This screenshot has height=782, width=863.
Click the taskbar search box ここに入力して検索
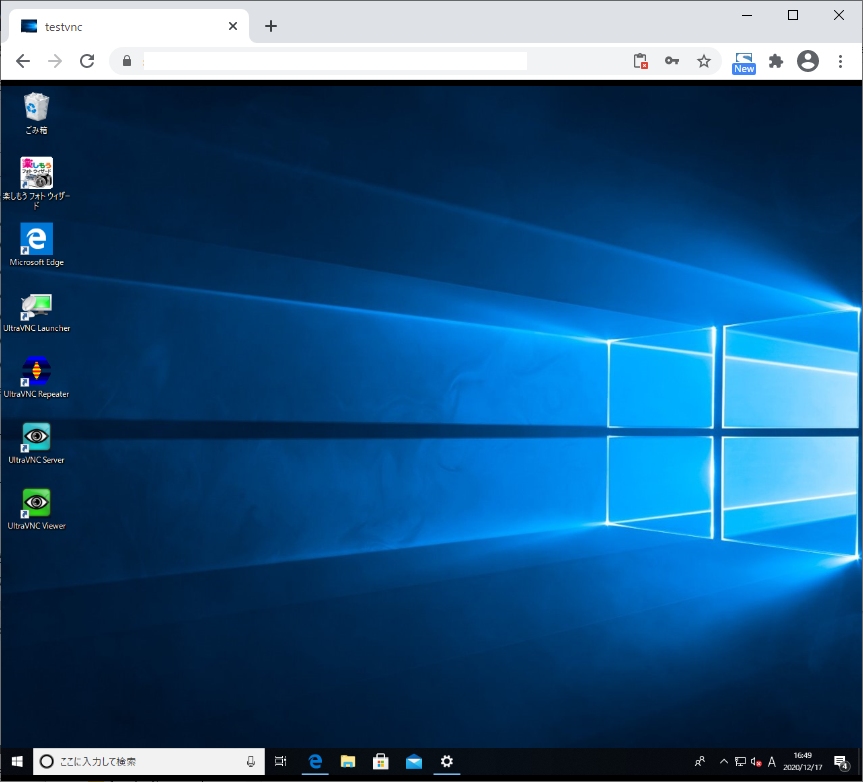point(149,761)
